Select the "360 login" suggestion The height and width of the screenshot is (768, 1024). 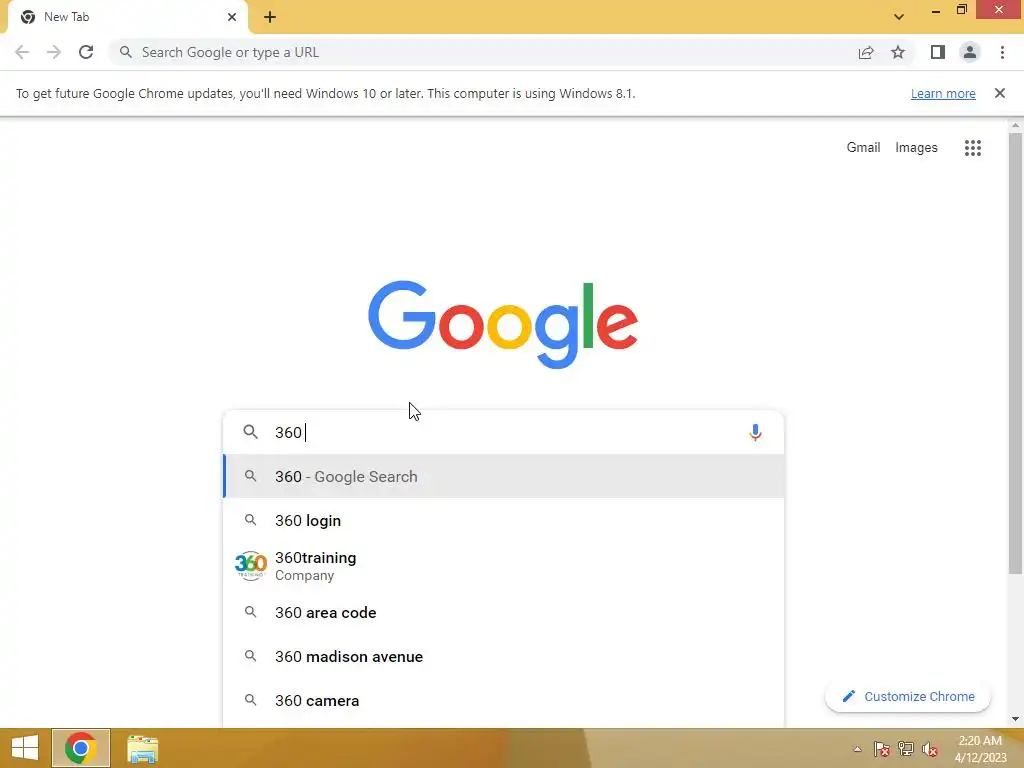click(503, 520)
